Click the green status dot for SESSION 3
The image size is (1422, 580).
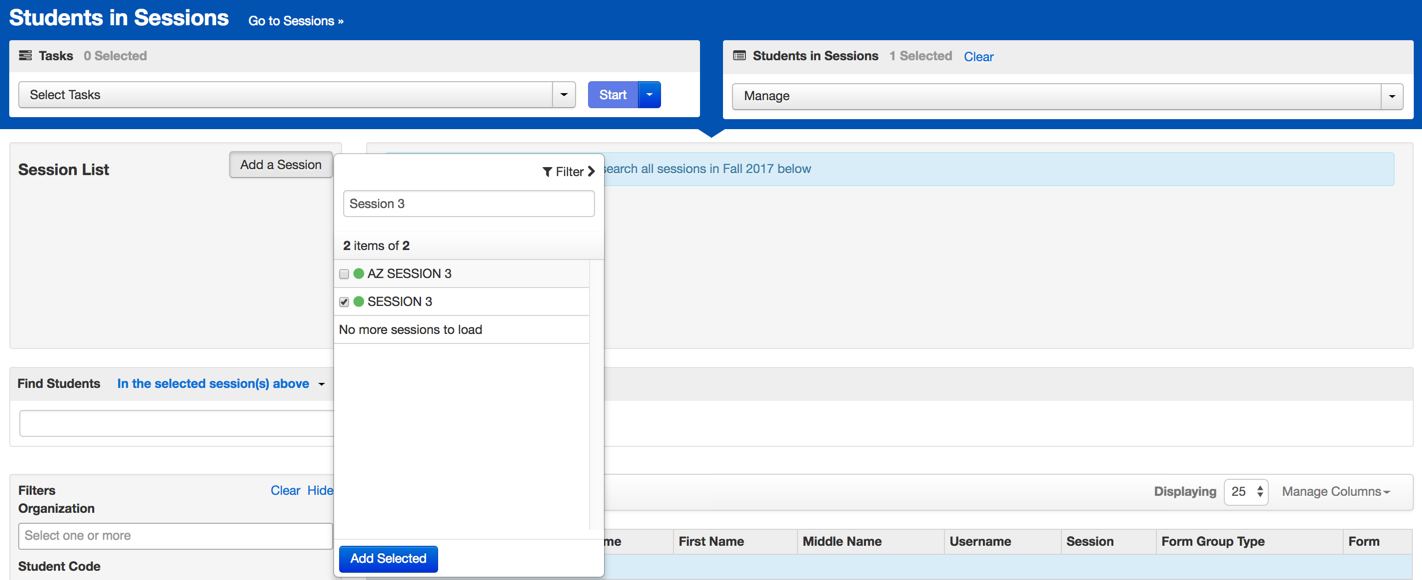tap(359, 302)
